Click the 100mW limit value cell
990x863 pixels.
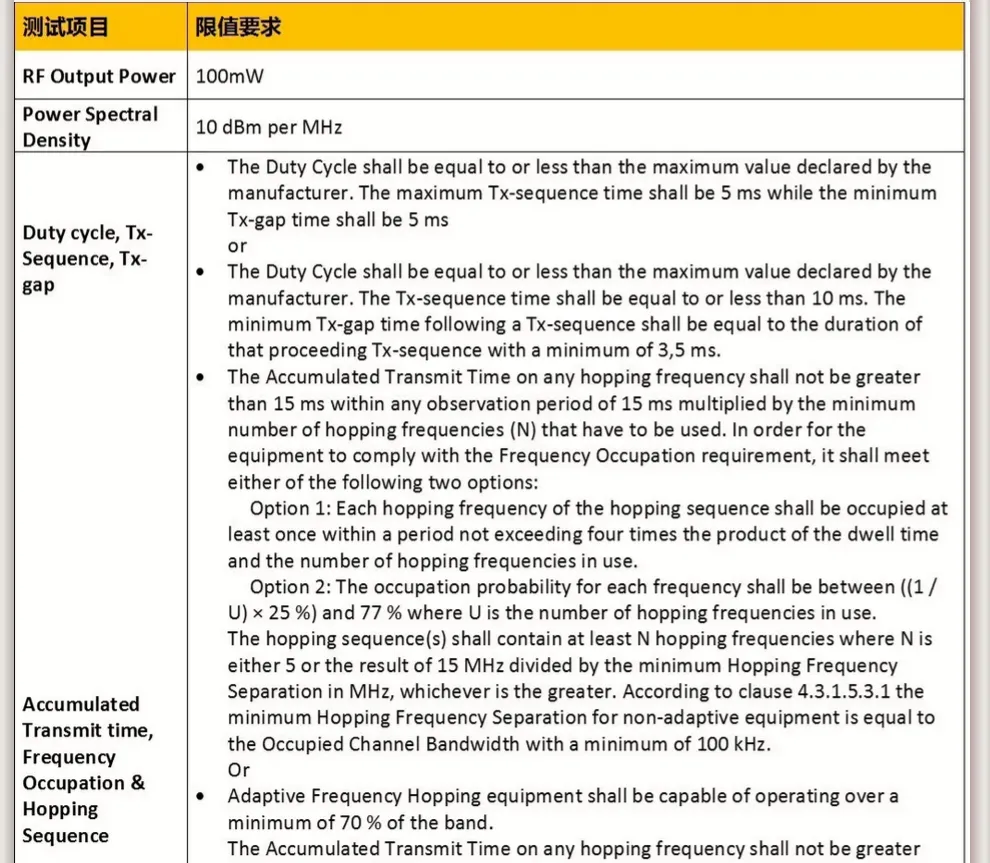pyautogui.click(x=230, y=76)
